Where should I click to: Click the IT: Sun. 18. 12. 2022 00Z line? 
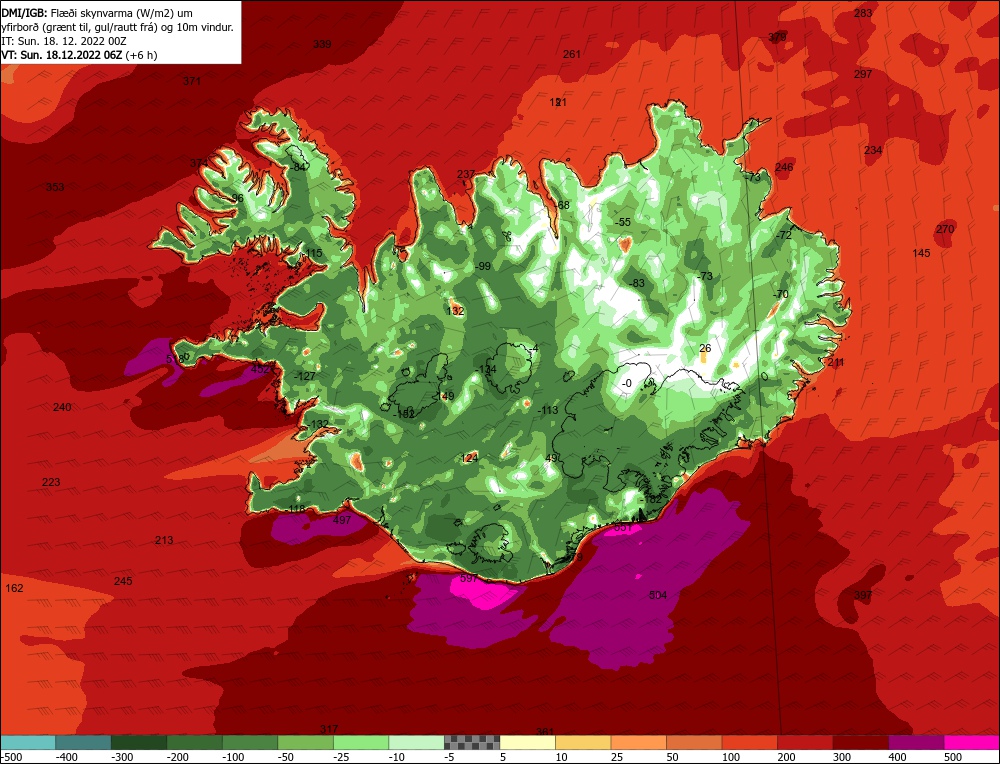click(64, 41)
